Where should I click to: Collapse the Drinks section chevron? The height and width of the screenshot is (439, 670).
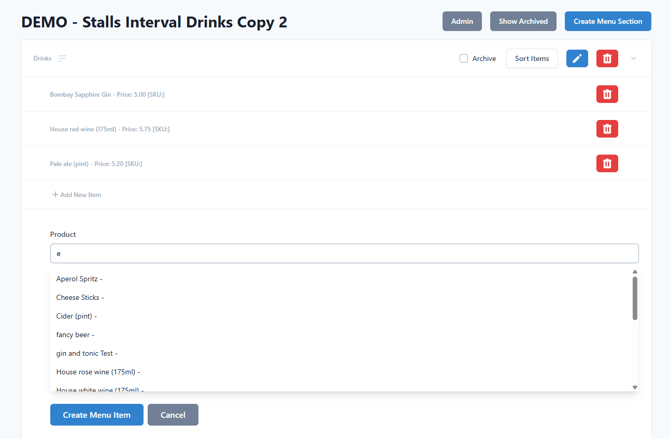point(634,59)
